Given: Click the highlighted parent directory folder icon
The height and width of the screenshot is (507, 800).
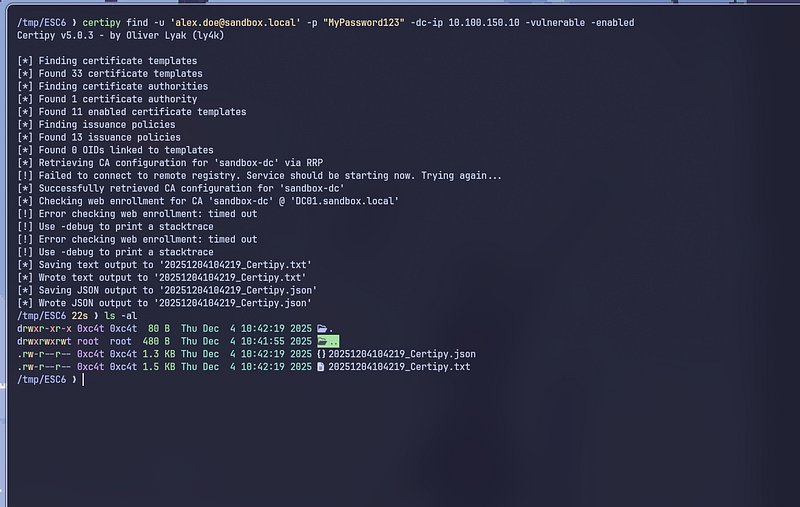Looking at the screenshot, I should pos(323,341).
